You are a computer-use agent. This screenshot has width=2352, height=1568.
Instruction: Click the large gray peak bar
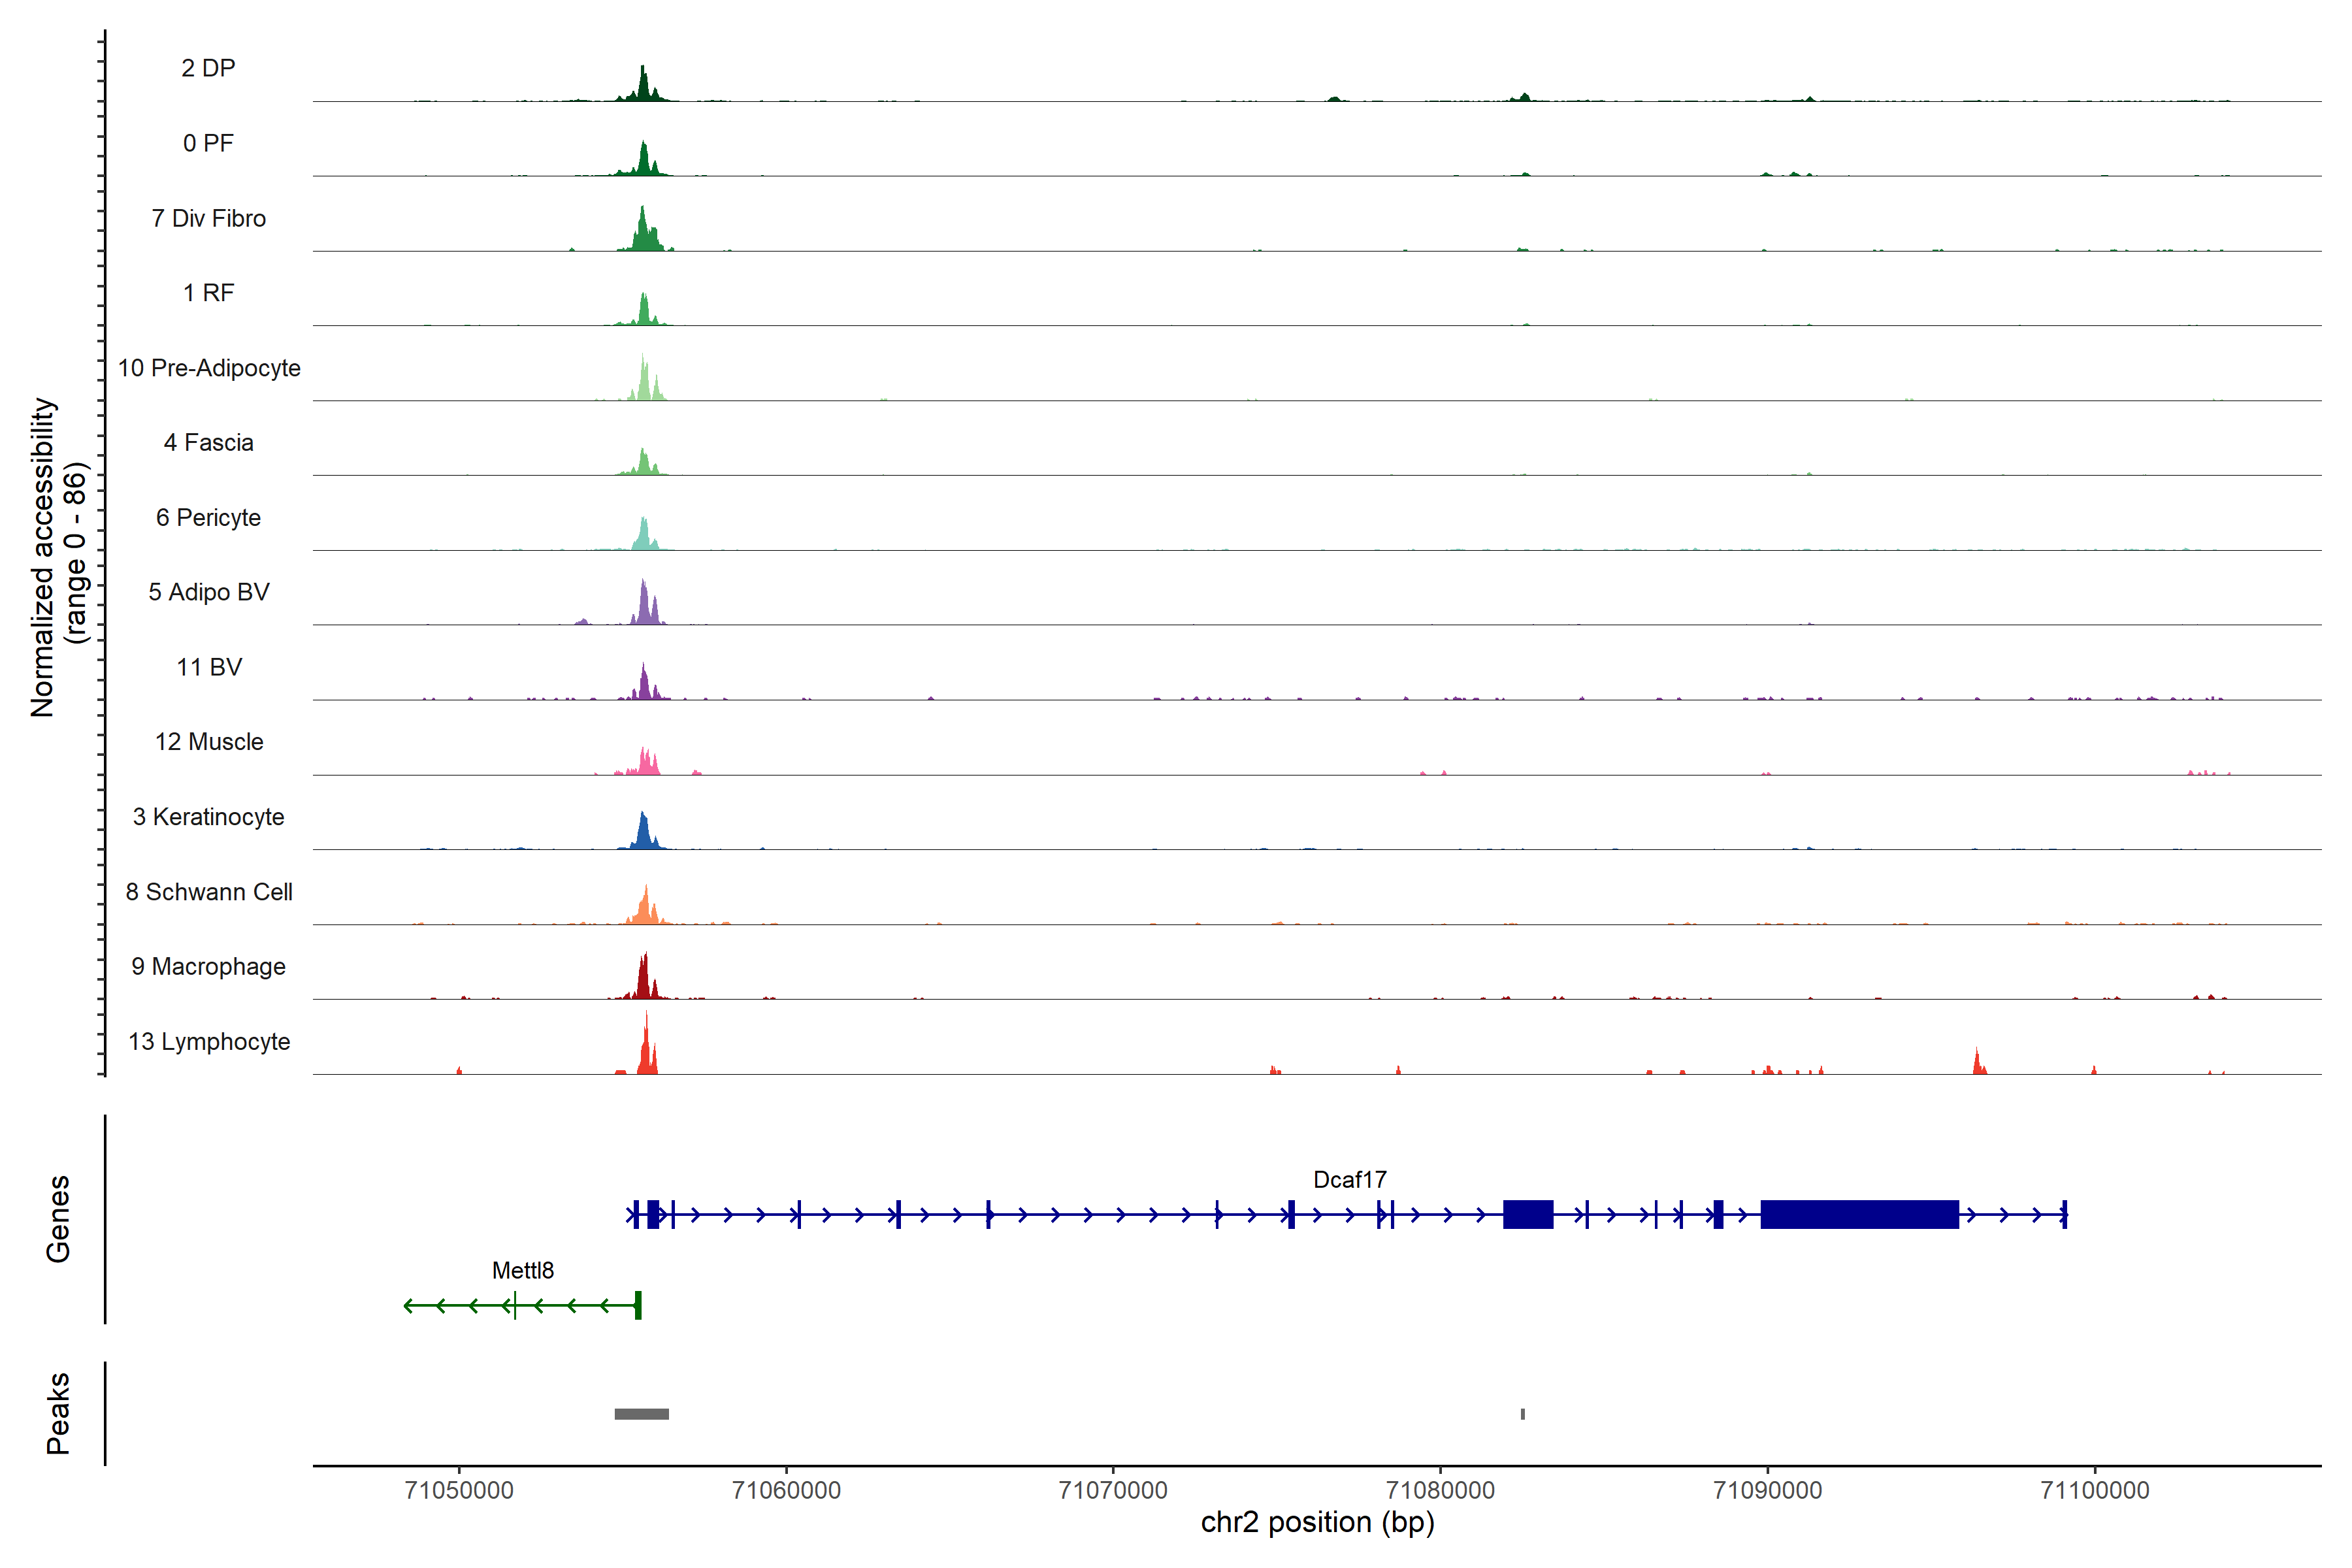pos(641,1414)
